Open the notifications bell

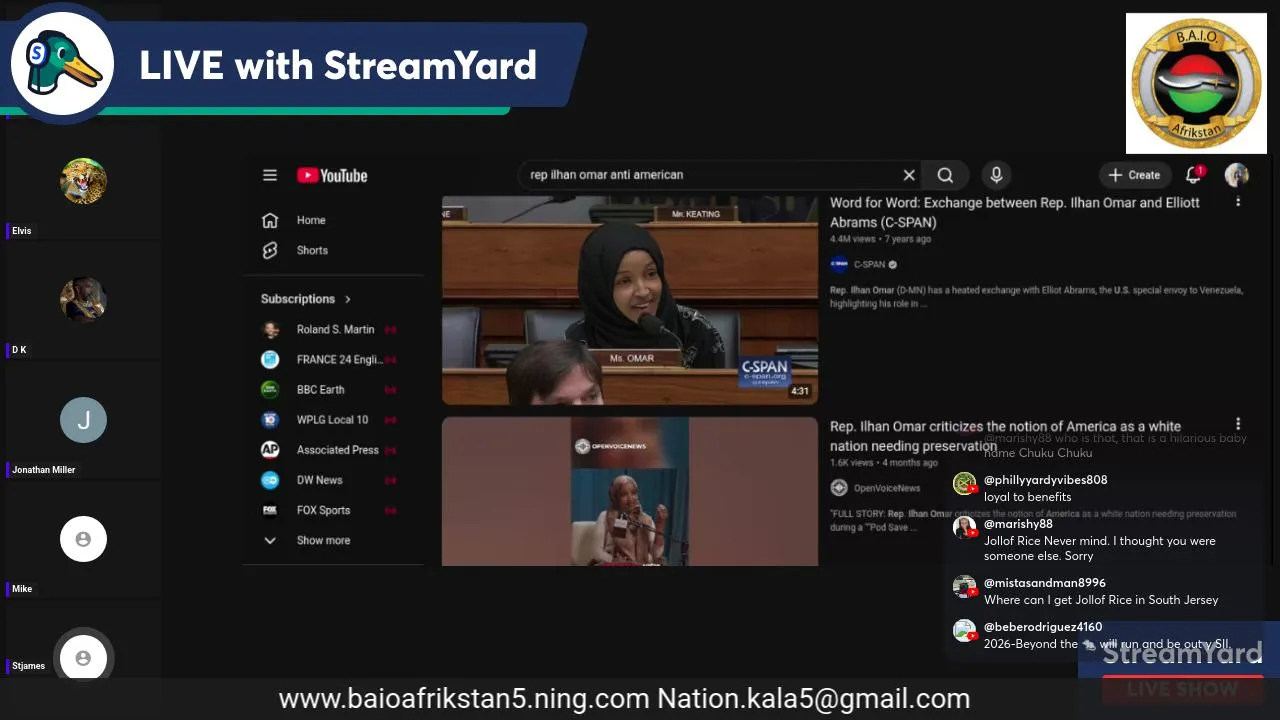pos(1193,175)
